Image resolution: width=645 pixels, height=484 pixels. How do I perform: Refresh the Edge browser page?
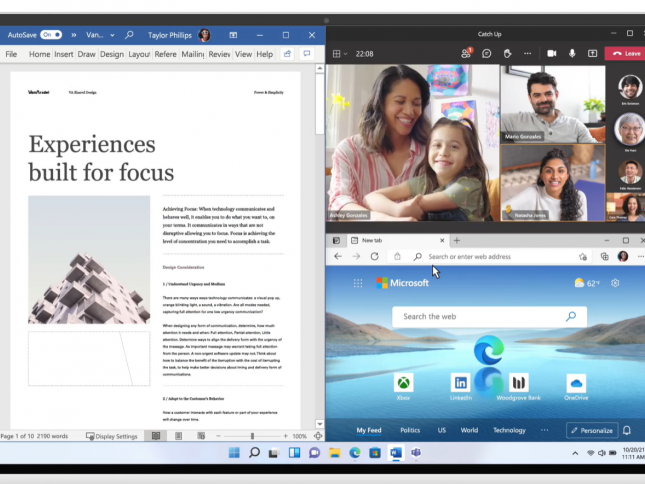(375, 256)
